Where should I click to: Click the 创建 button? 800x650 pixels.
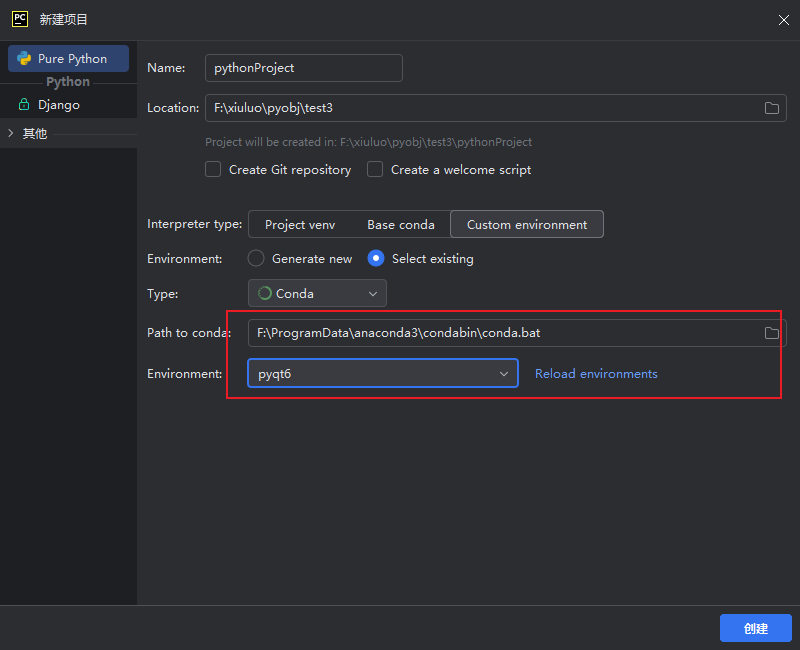coord(755,628)
